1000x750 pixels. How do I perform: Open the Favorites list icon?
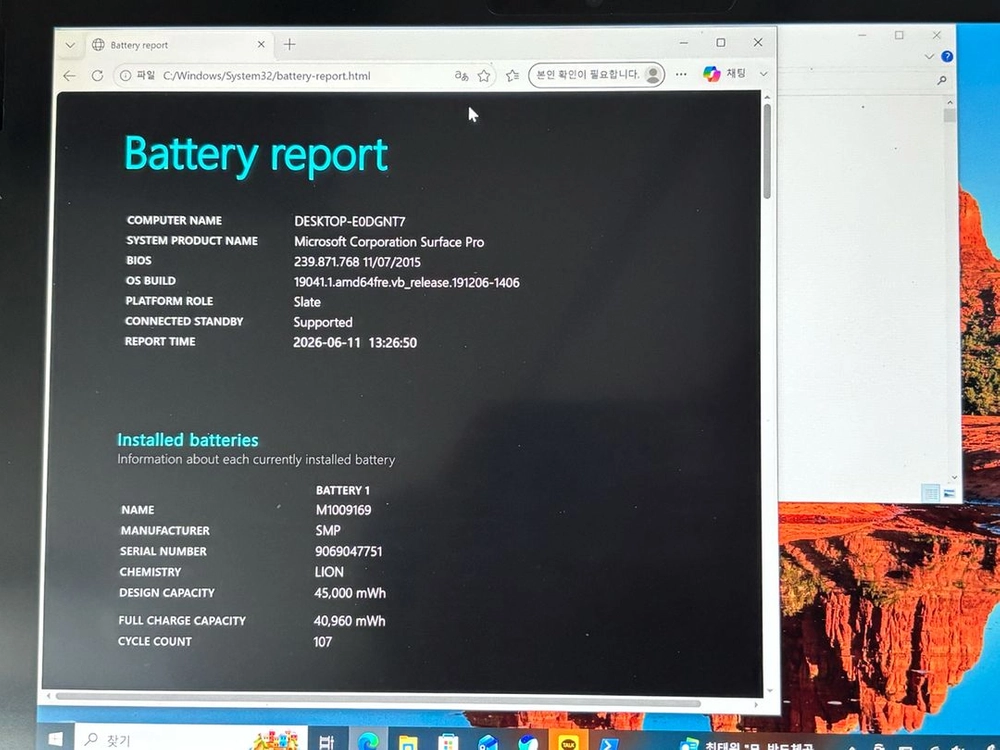click(512, 76)
